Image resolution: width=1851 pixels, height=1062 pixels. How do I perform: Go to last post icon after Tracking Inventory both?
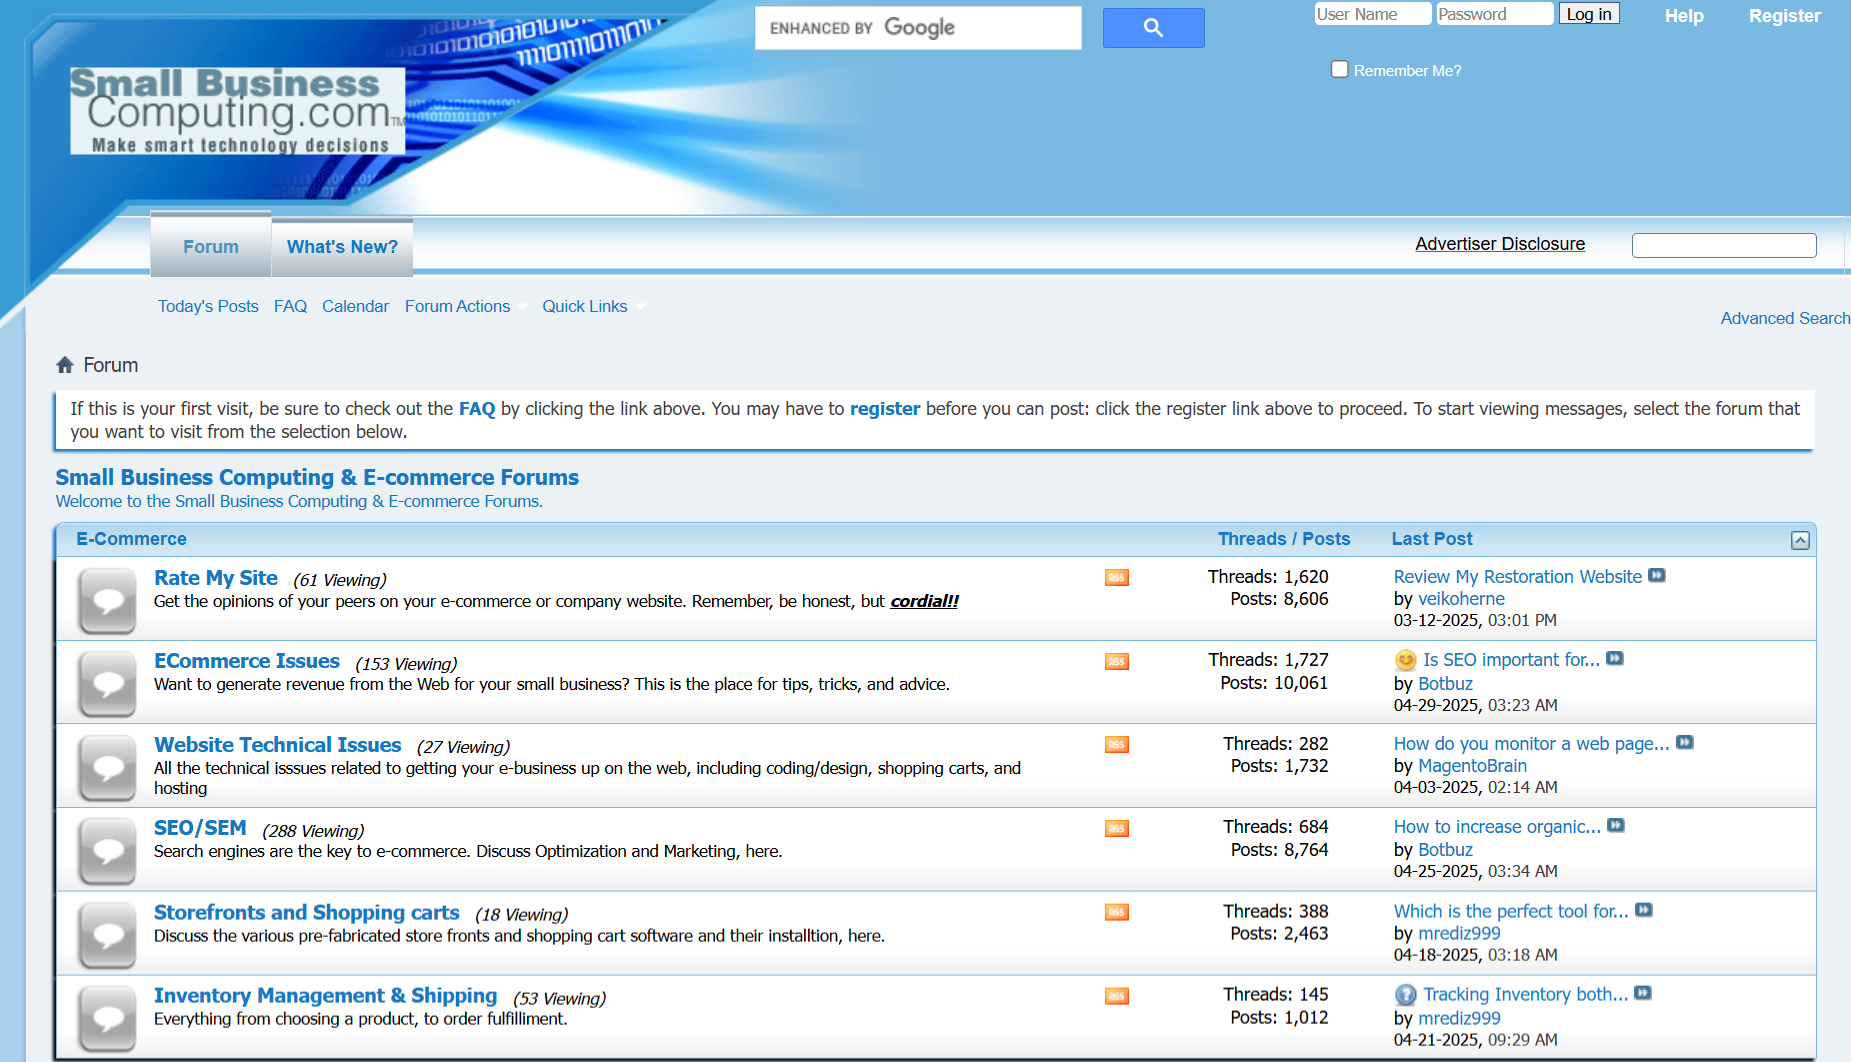point(1643,993)
